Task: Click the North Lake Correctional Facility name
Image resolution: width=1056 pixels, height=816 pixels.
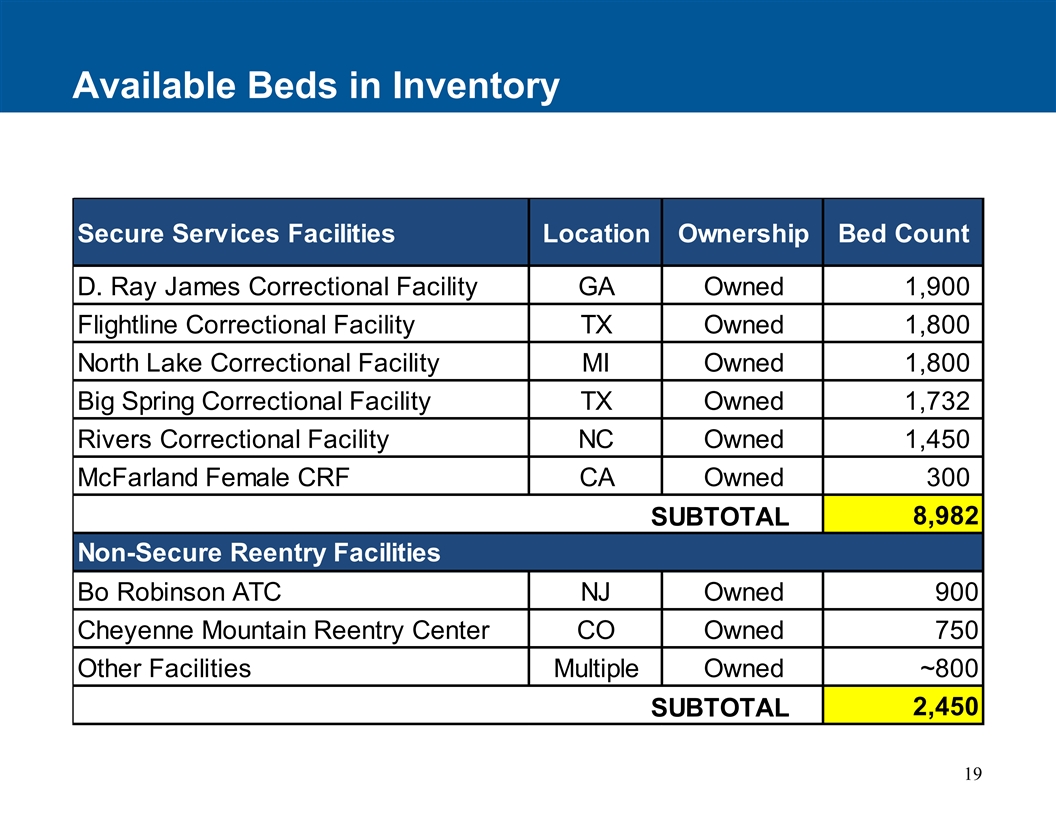Action: click(x=258, y=363)
